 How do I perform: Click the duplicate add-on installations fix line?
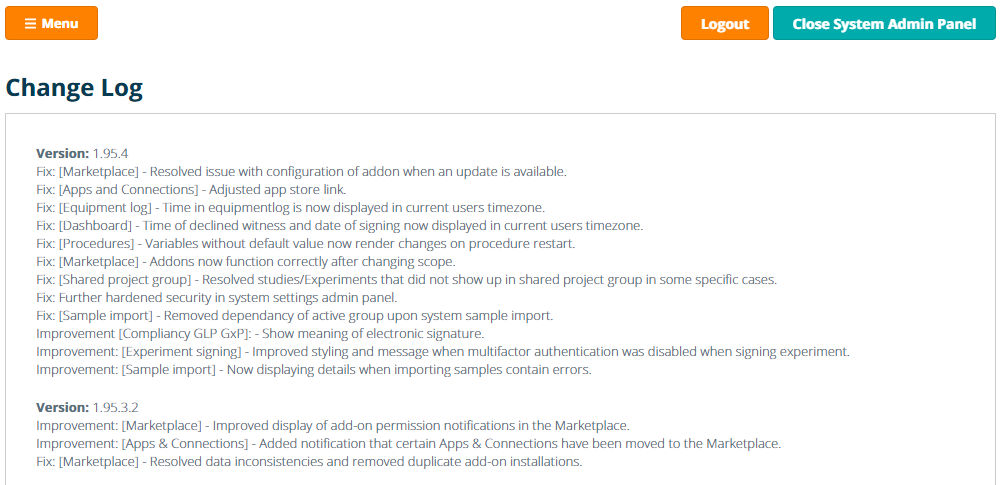(x=309, y=461)
